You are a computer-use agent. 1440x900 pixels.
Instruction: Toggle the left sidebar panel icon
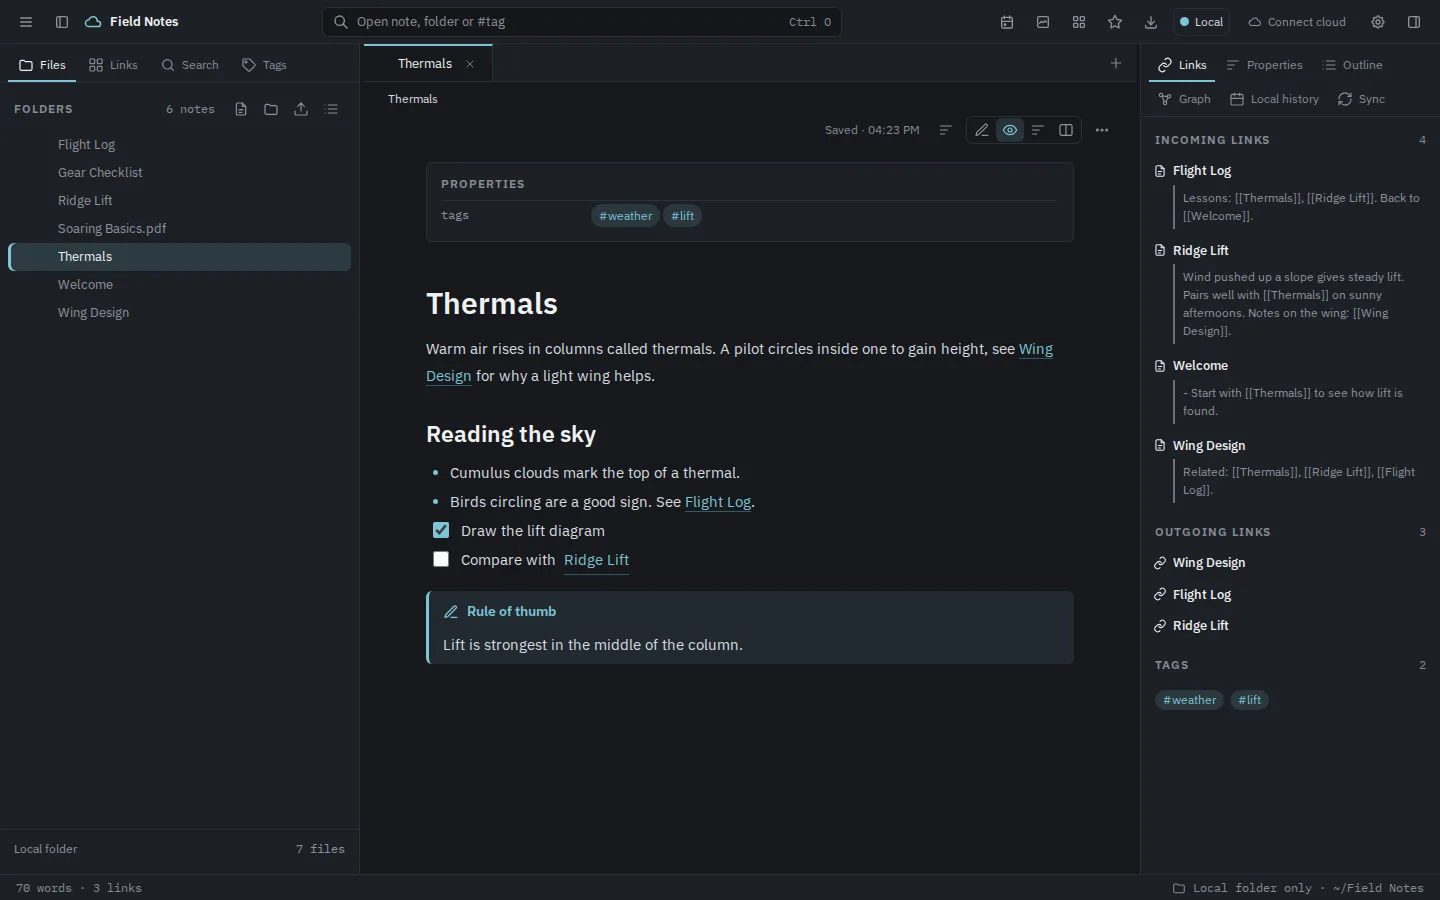tap(62, 22)
